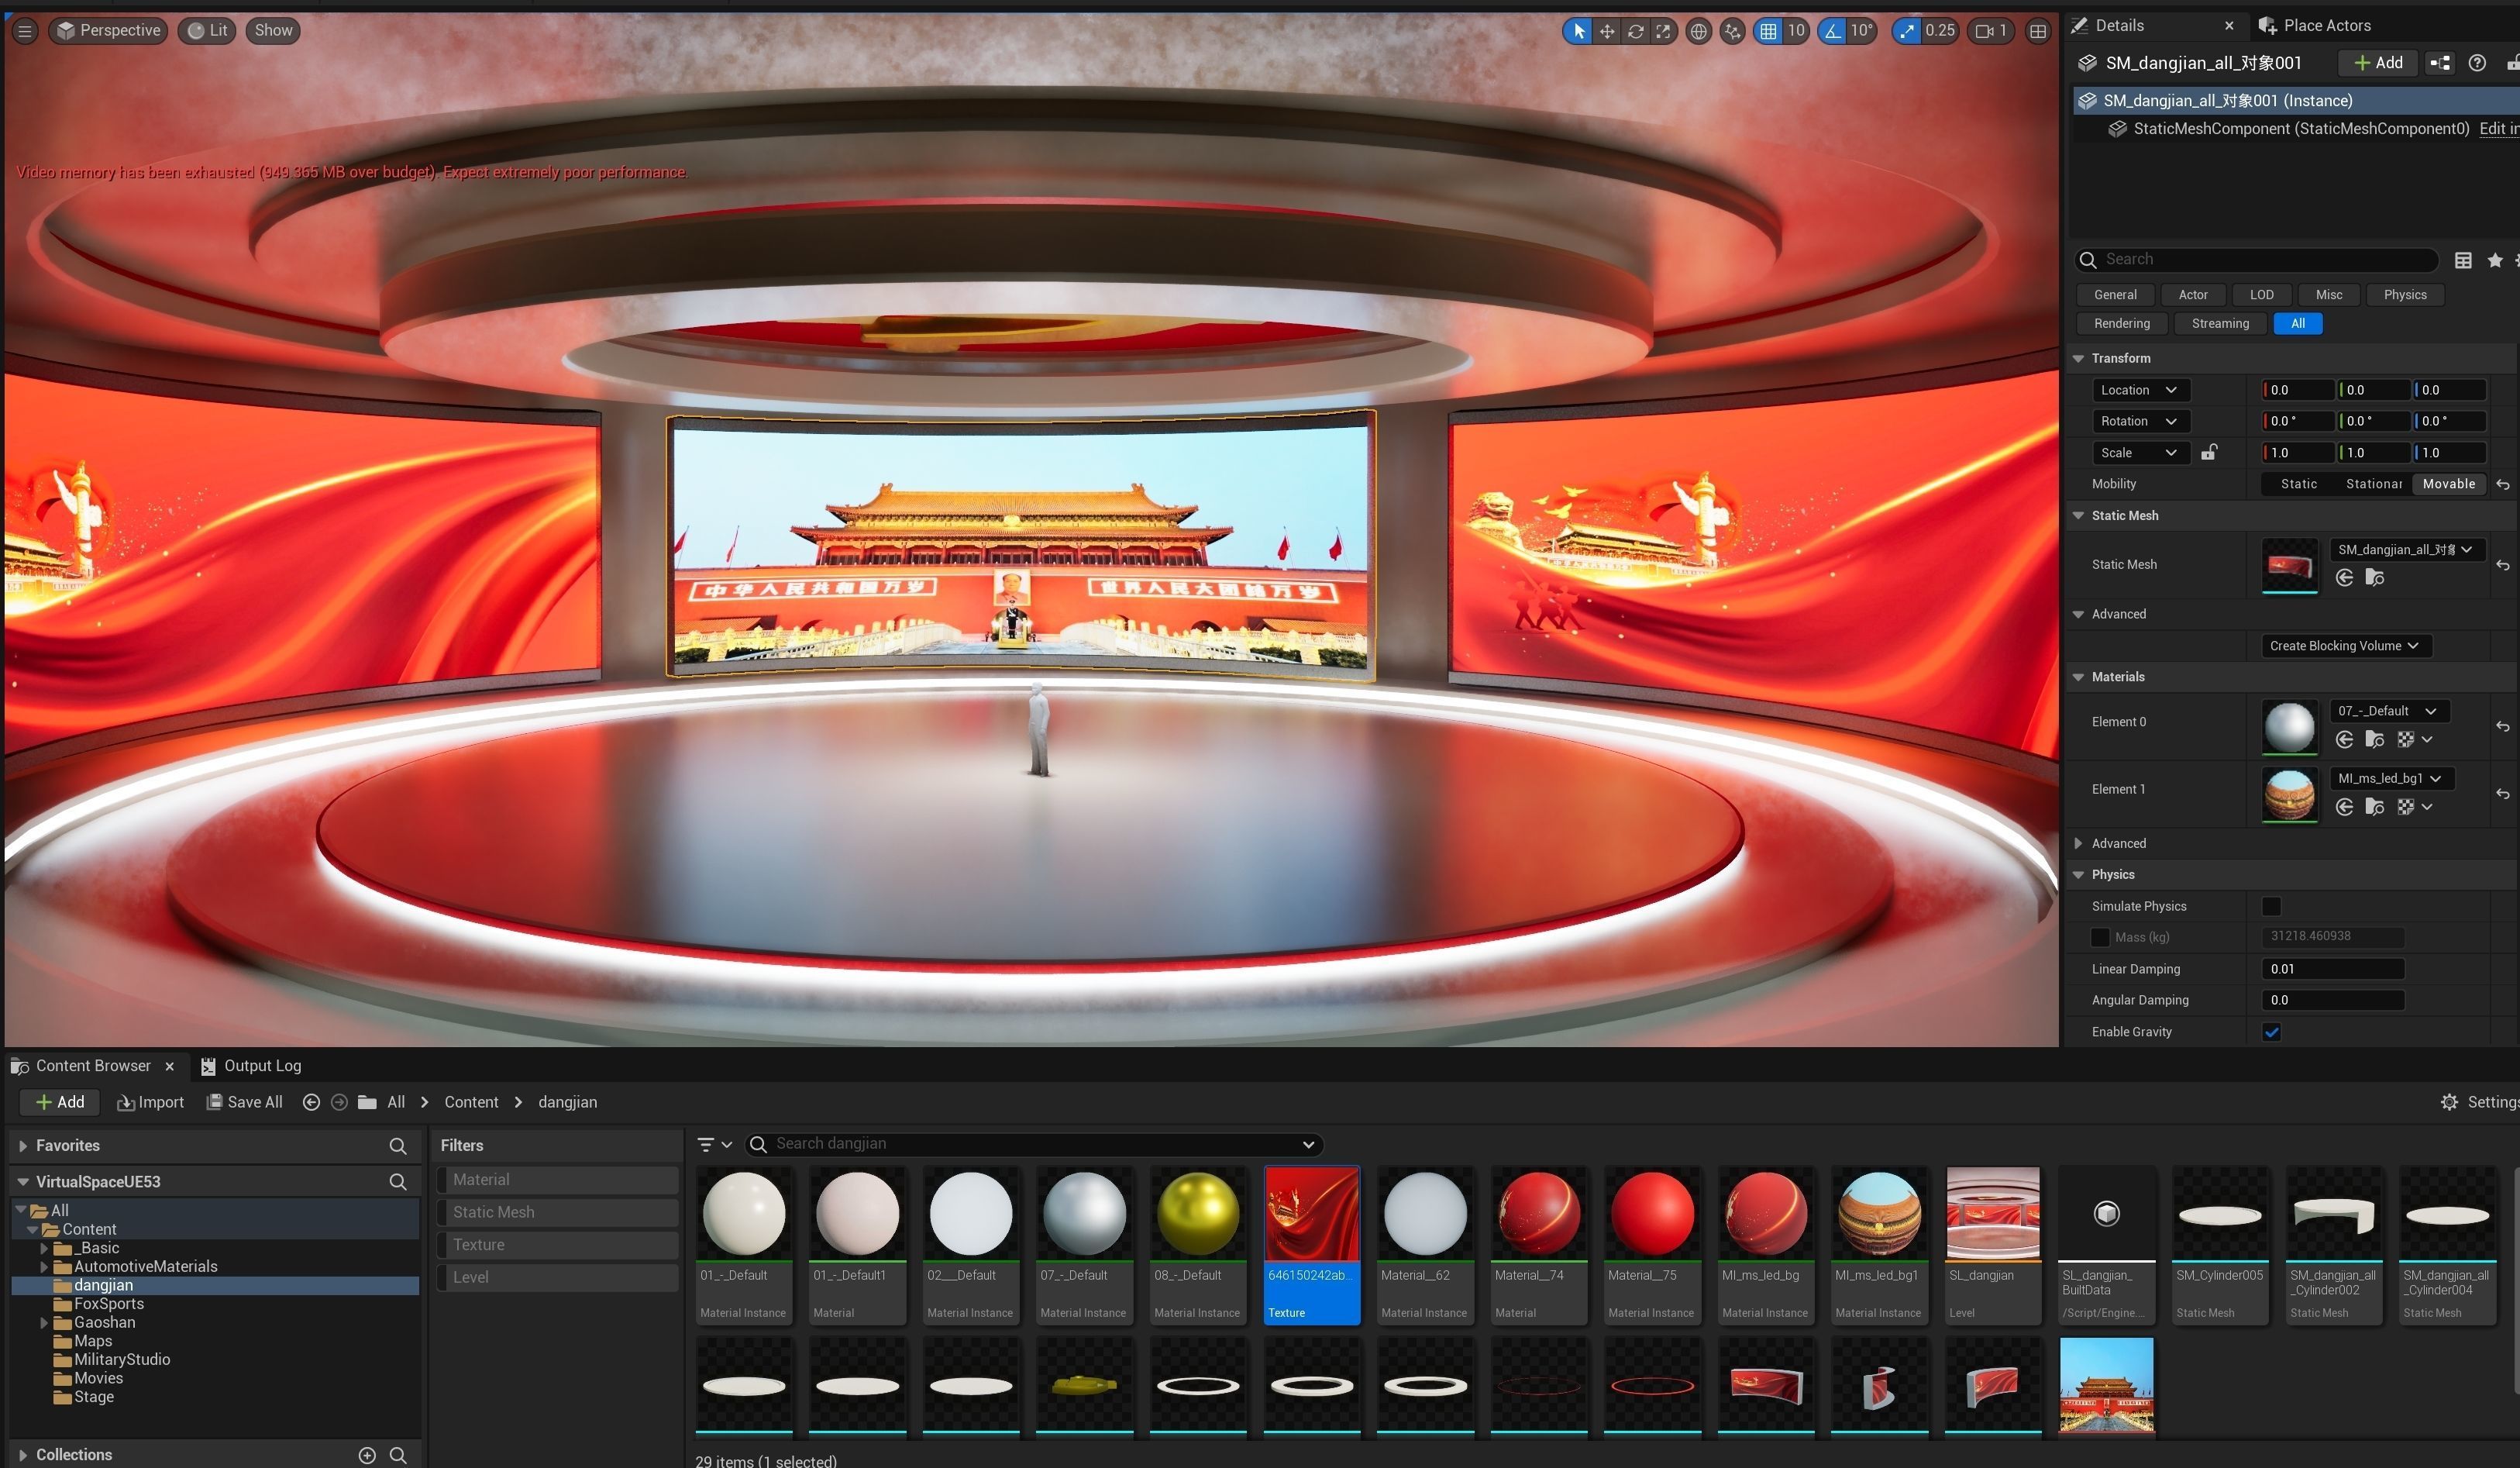The image size is (2520, 1468).
Task: Open the viewport layout grid icon
Action: coord(2037,31)
